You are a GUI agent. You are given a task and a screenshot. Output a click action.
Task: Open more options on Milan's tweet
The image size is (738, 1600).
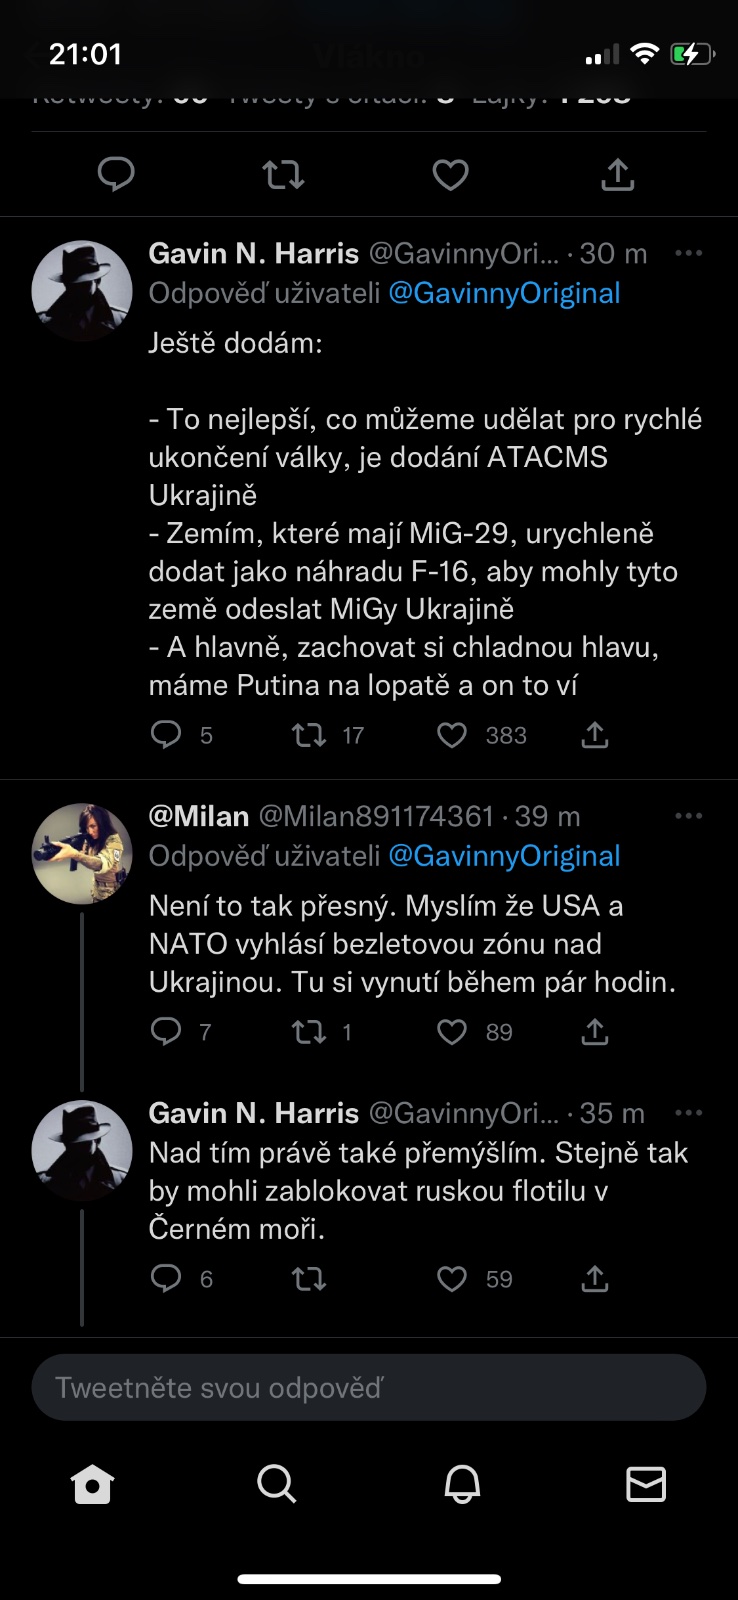689,816
